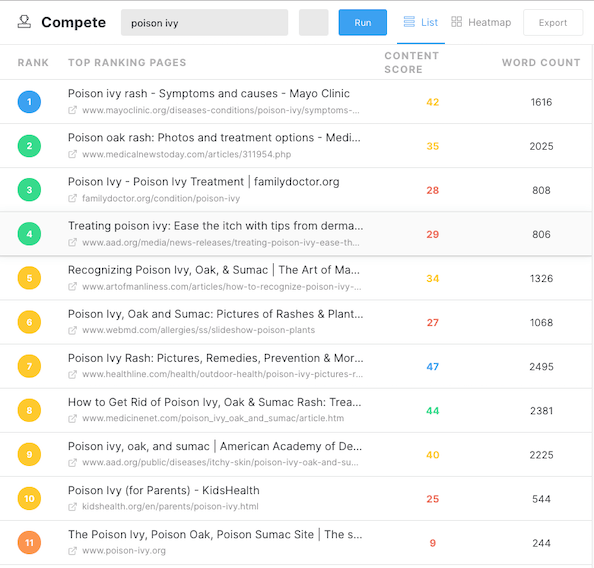Click the Export button
The height and width of the screenshot is (568, 594).
[x=553, y=23]
